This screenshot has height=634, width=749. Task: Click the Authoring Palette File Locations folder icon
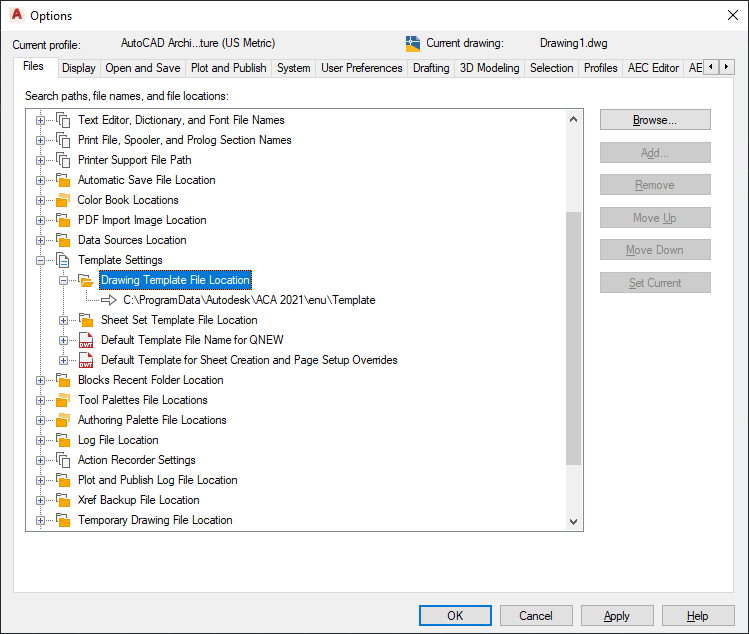63,420
